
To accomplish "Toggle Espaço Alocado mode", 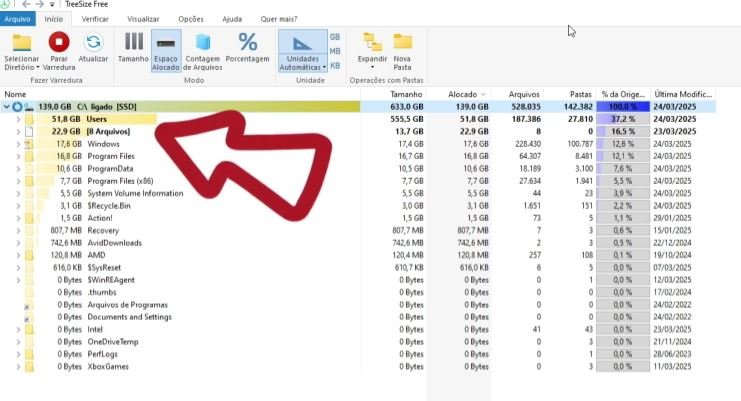I will point(166,51).
